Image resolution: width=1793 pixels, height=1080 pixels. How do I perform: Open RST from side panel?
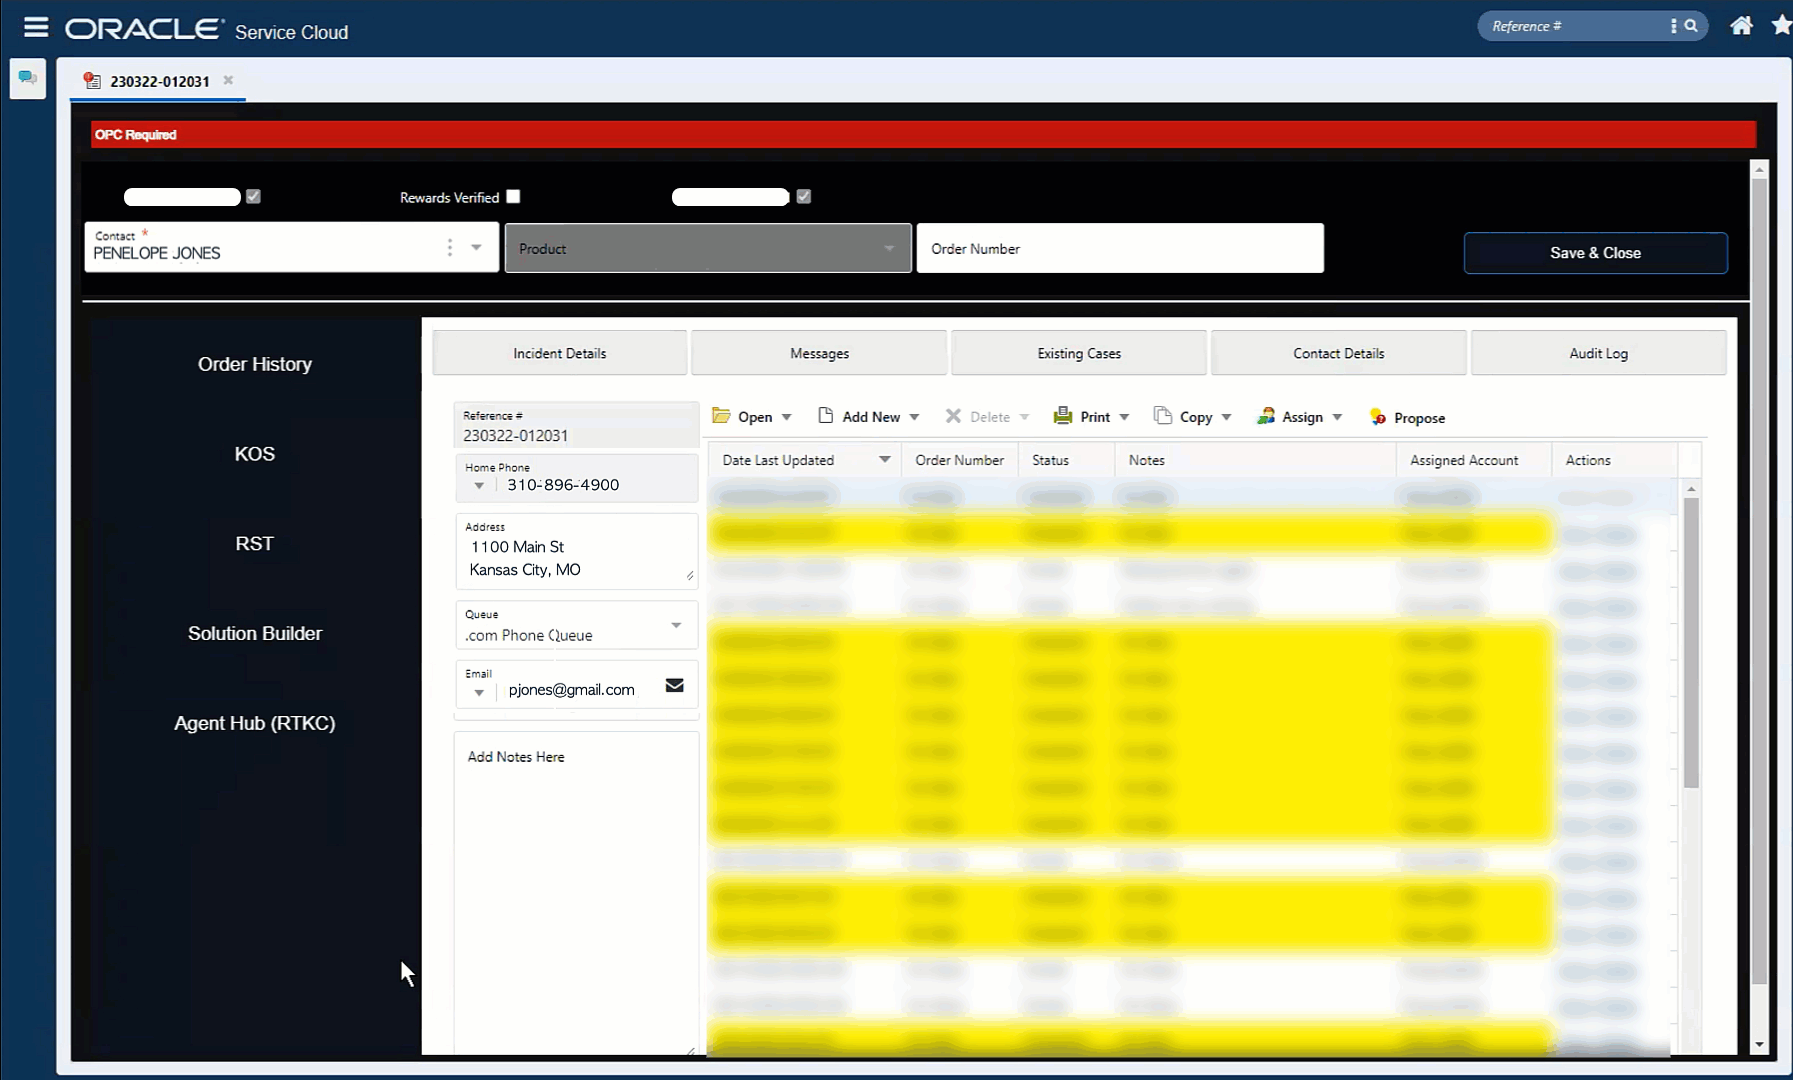[255, 544]
